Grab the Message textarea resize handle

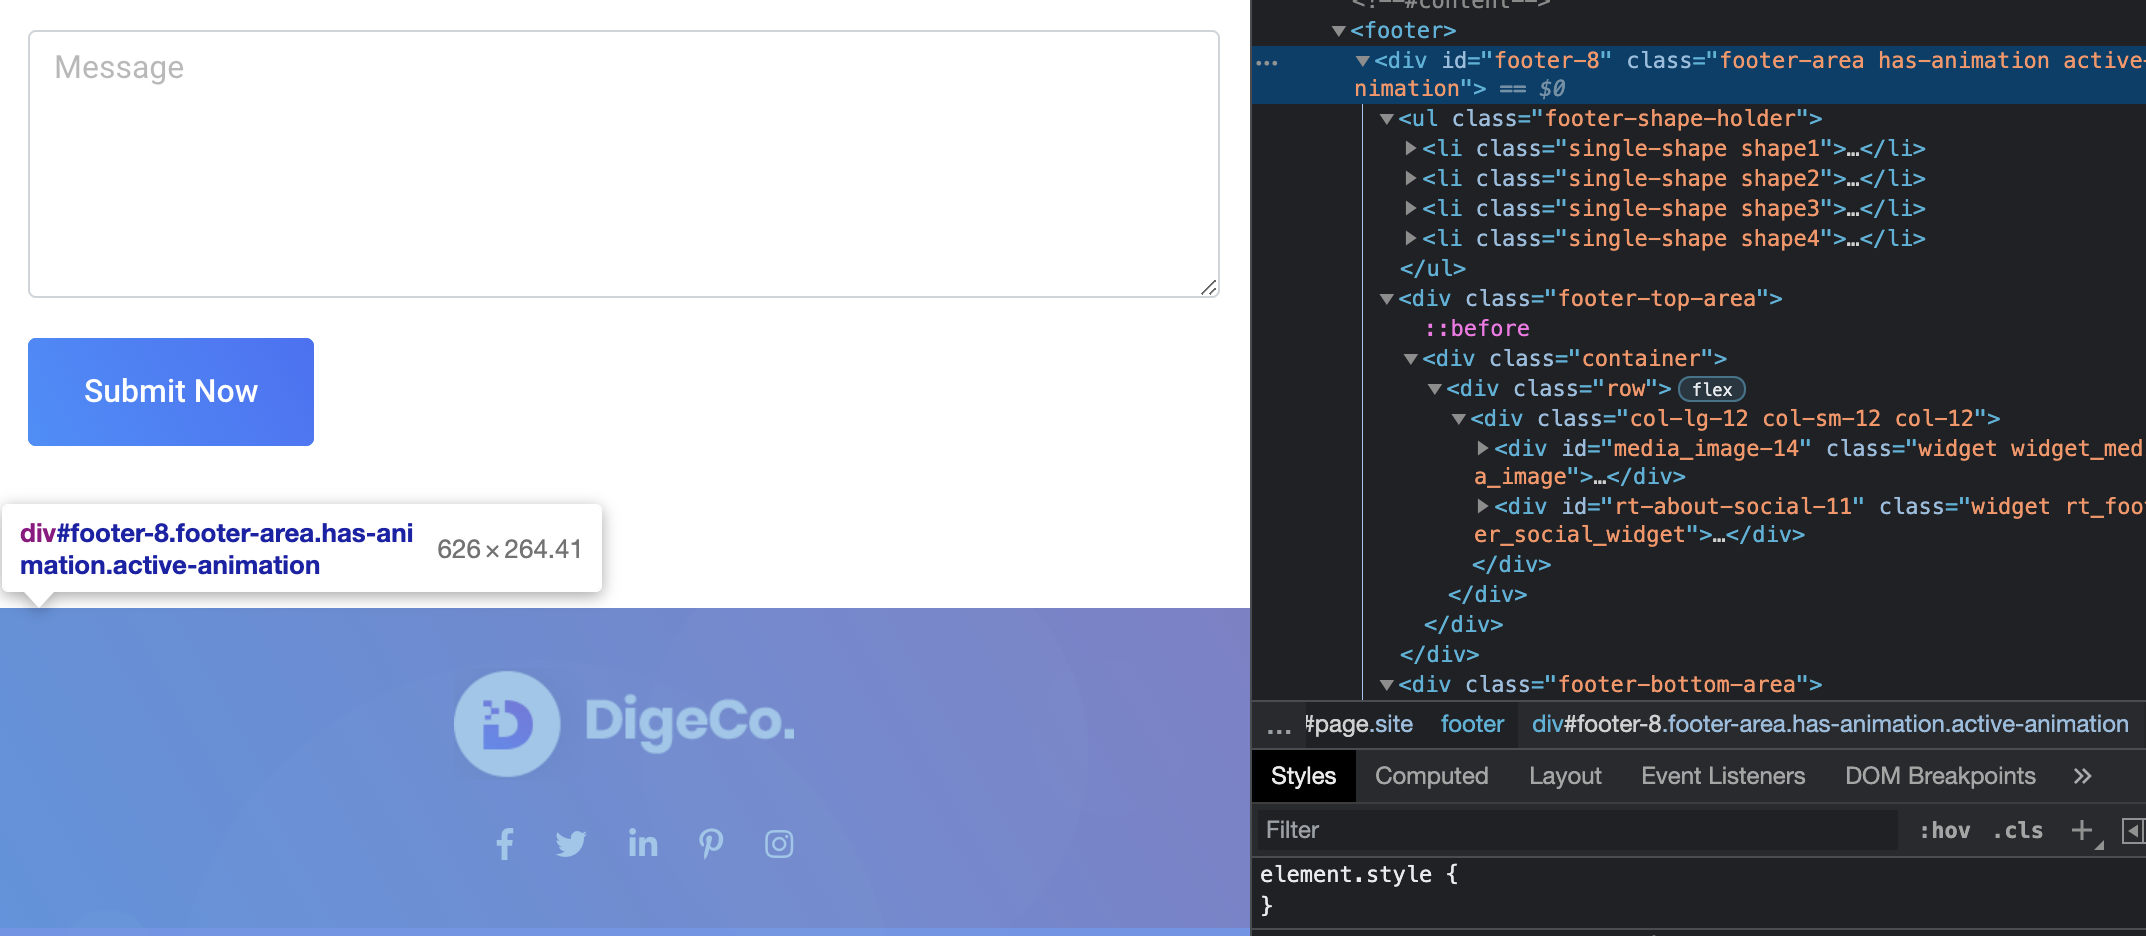point(1208,287)
